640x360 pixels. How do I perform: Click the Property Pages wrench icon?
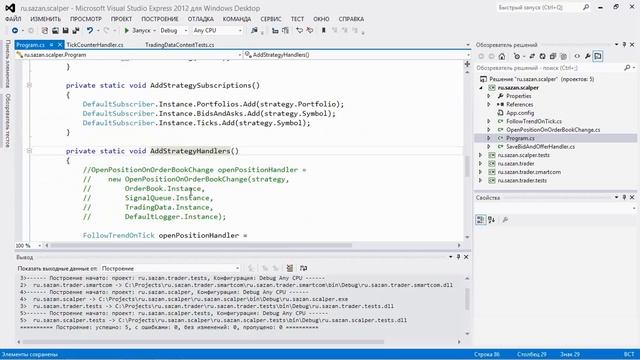point(505,220)
